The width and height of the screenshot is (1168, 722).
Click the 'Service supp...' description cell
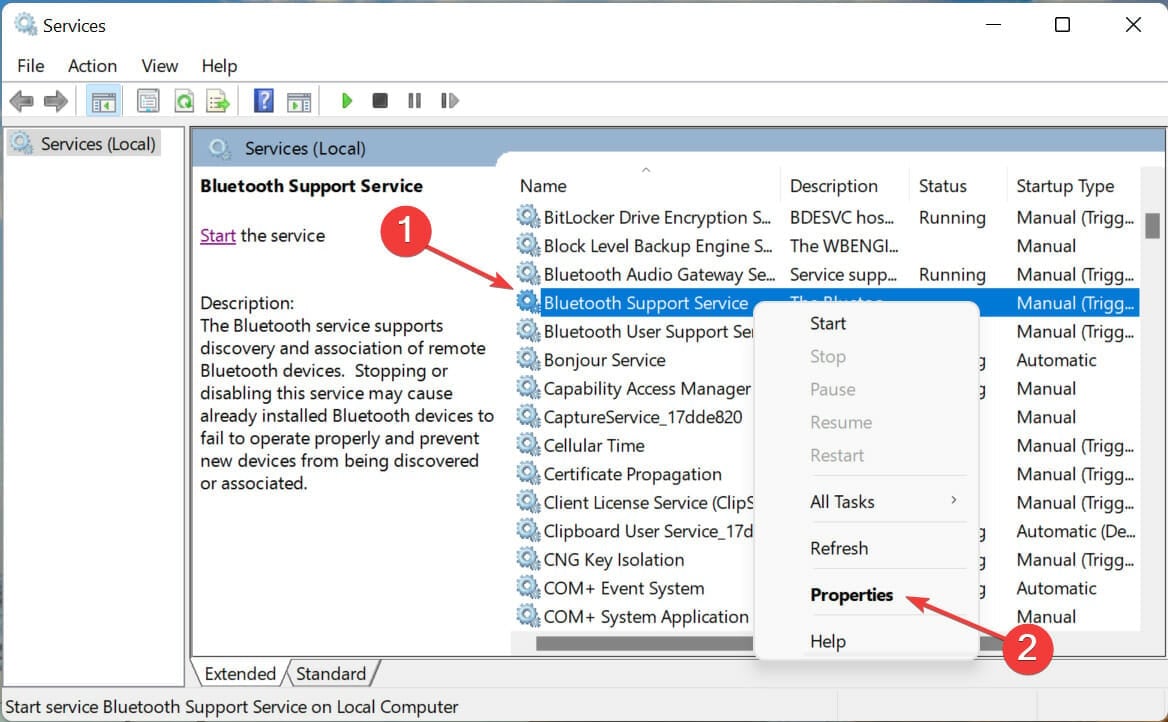point(843,274)
